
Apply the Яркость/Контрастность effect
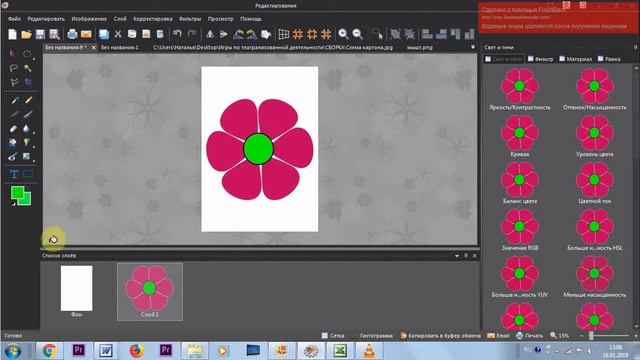pyautogui.click(x=520, y=89)
